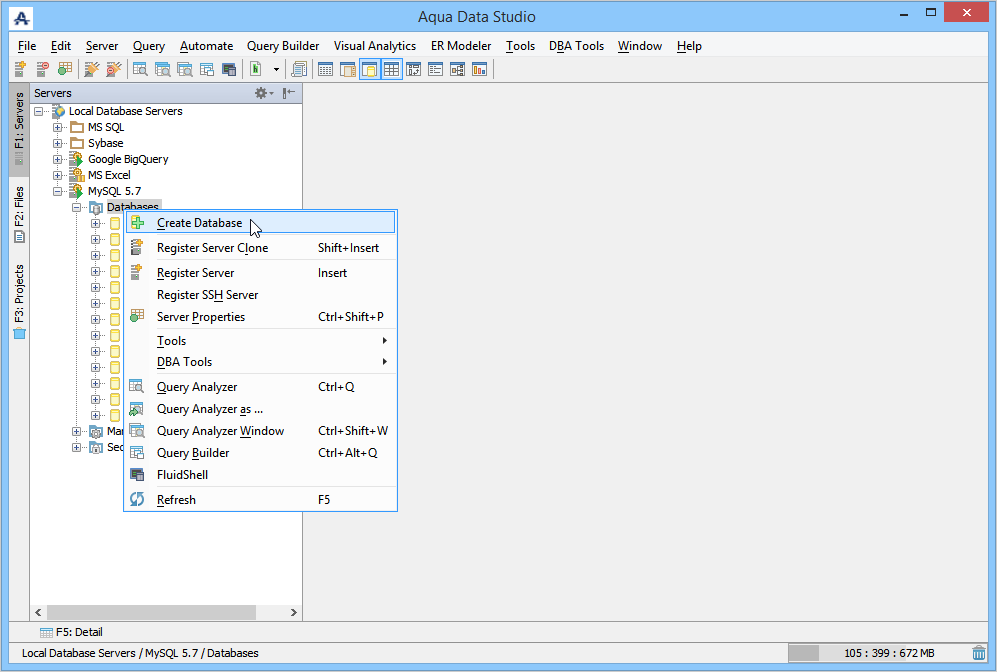Expand the MS SQL folder node

(57, 127)
